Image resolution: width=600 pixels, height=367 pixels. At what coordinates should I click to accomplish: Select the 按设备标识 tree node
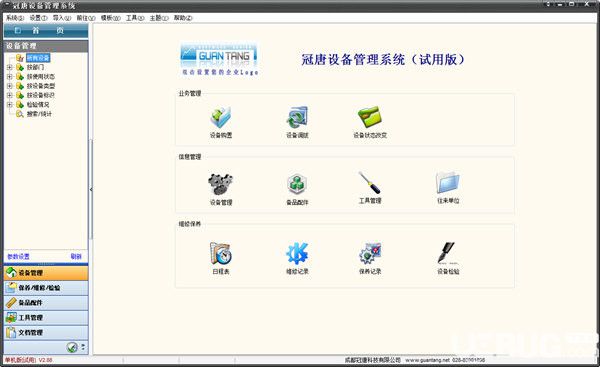tap(41, 95)
